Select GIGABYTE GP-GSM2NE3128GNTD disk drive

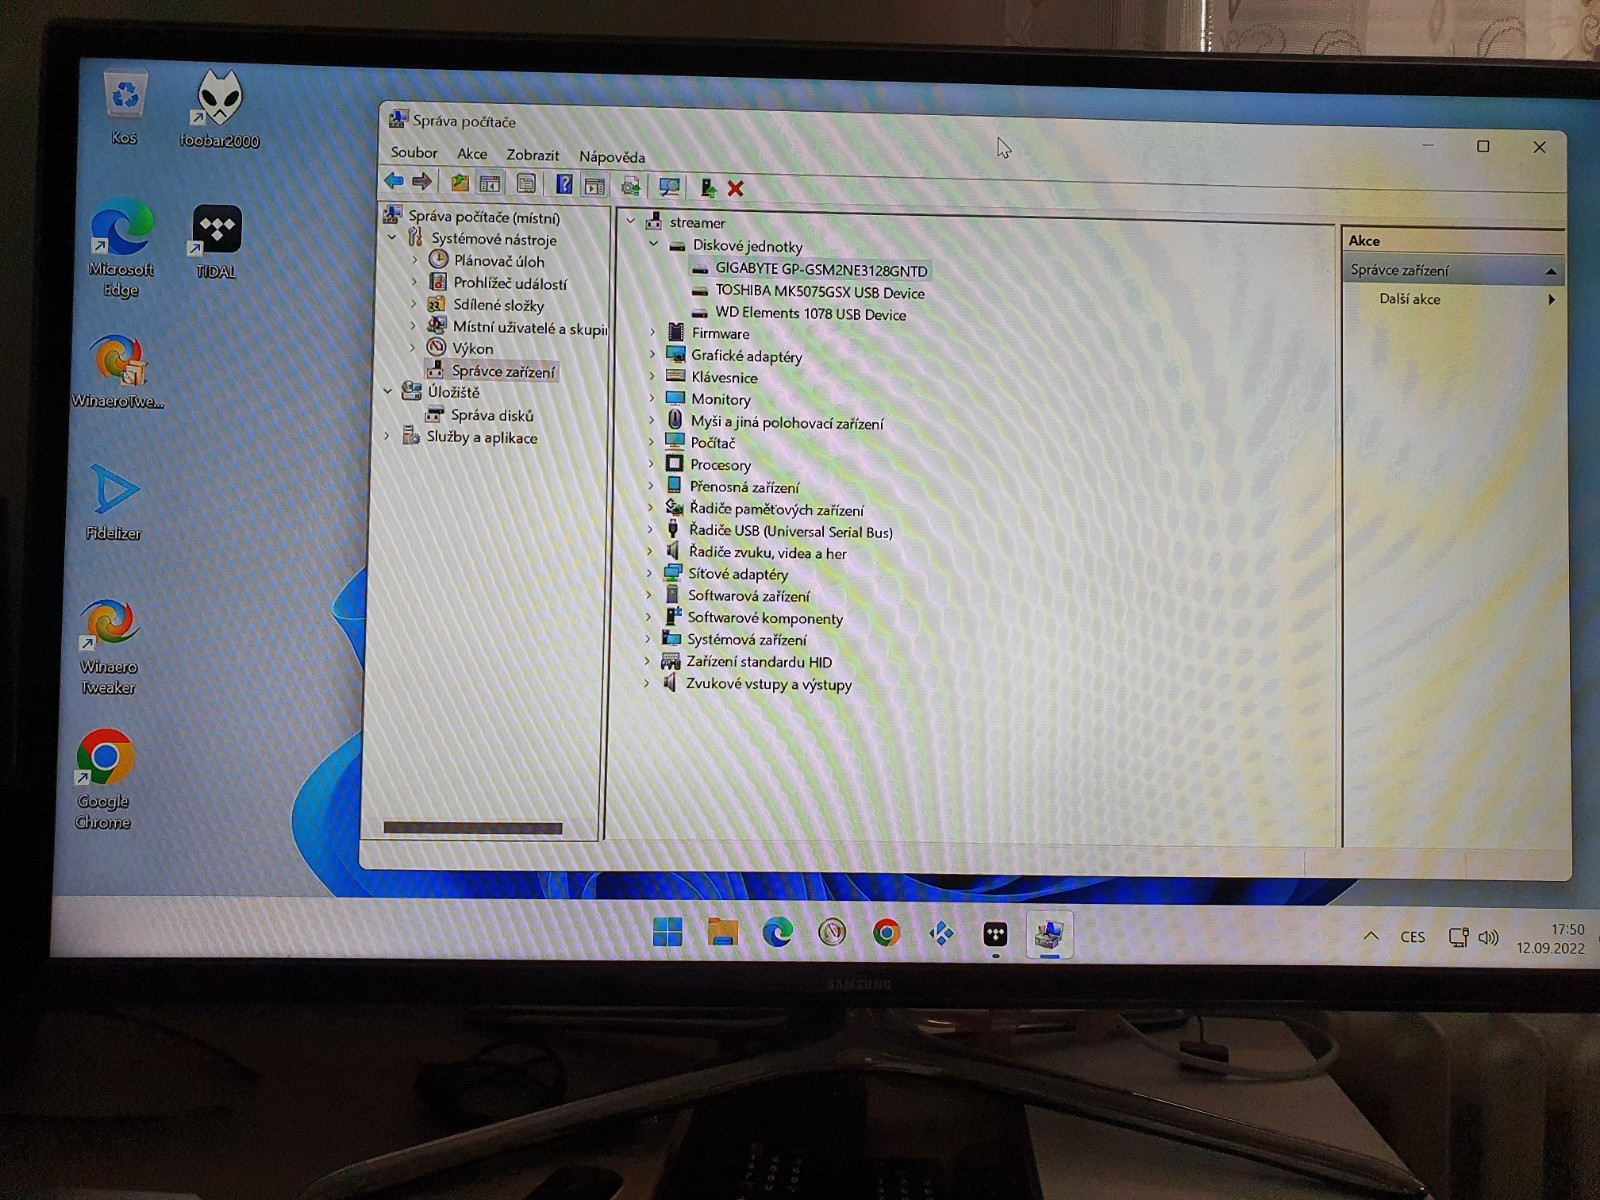click(820, 270)
